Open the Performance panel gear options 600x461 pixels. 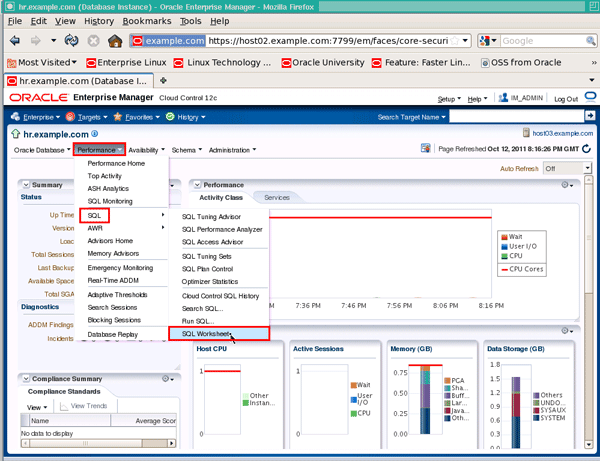pyautogui.click(x=567, y=185)
